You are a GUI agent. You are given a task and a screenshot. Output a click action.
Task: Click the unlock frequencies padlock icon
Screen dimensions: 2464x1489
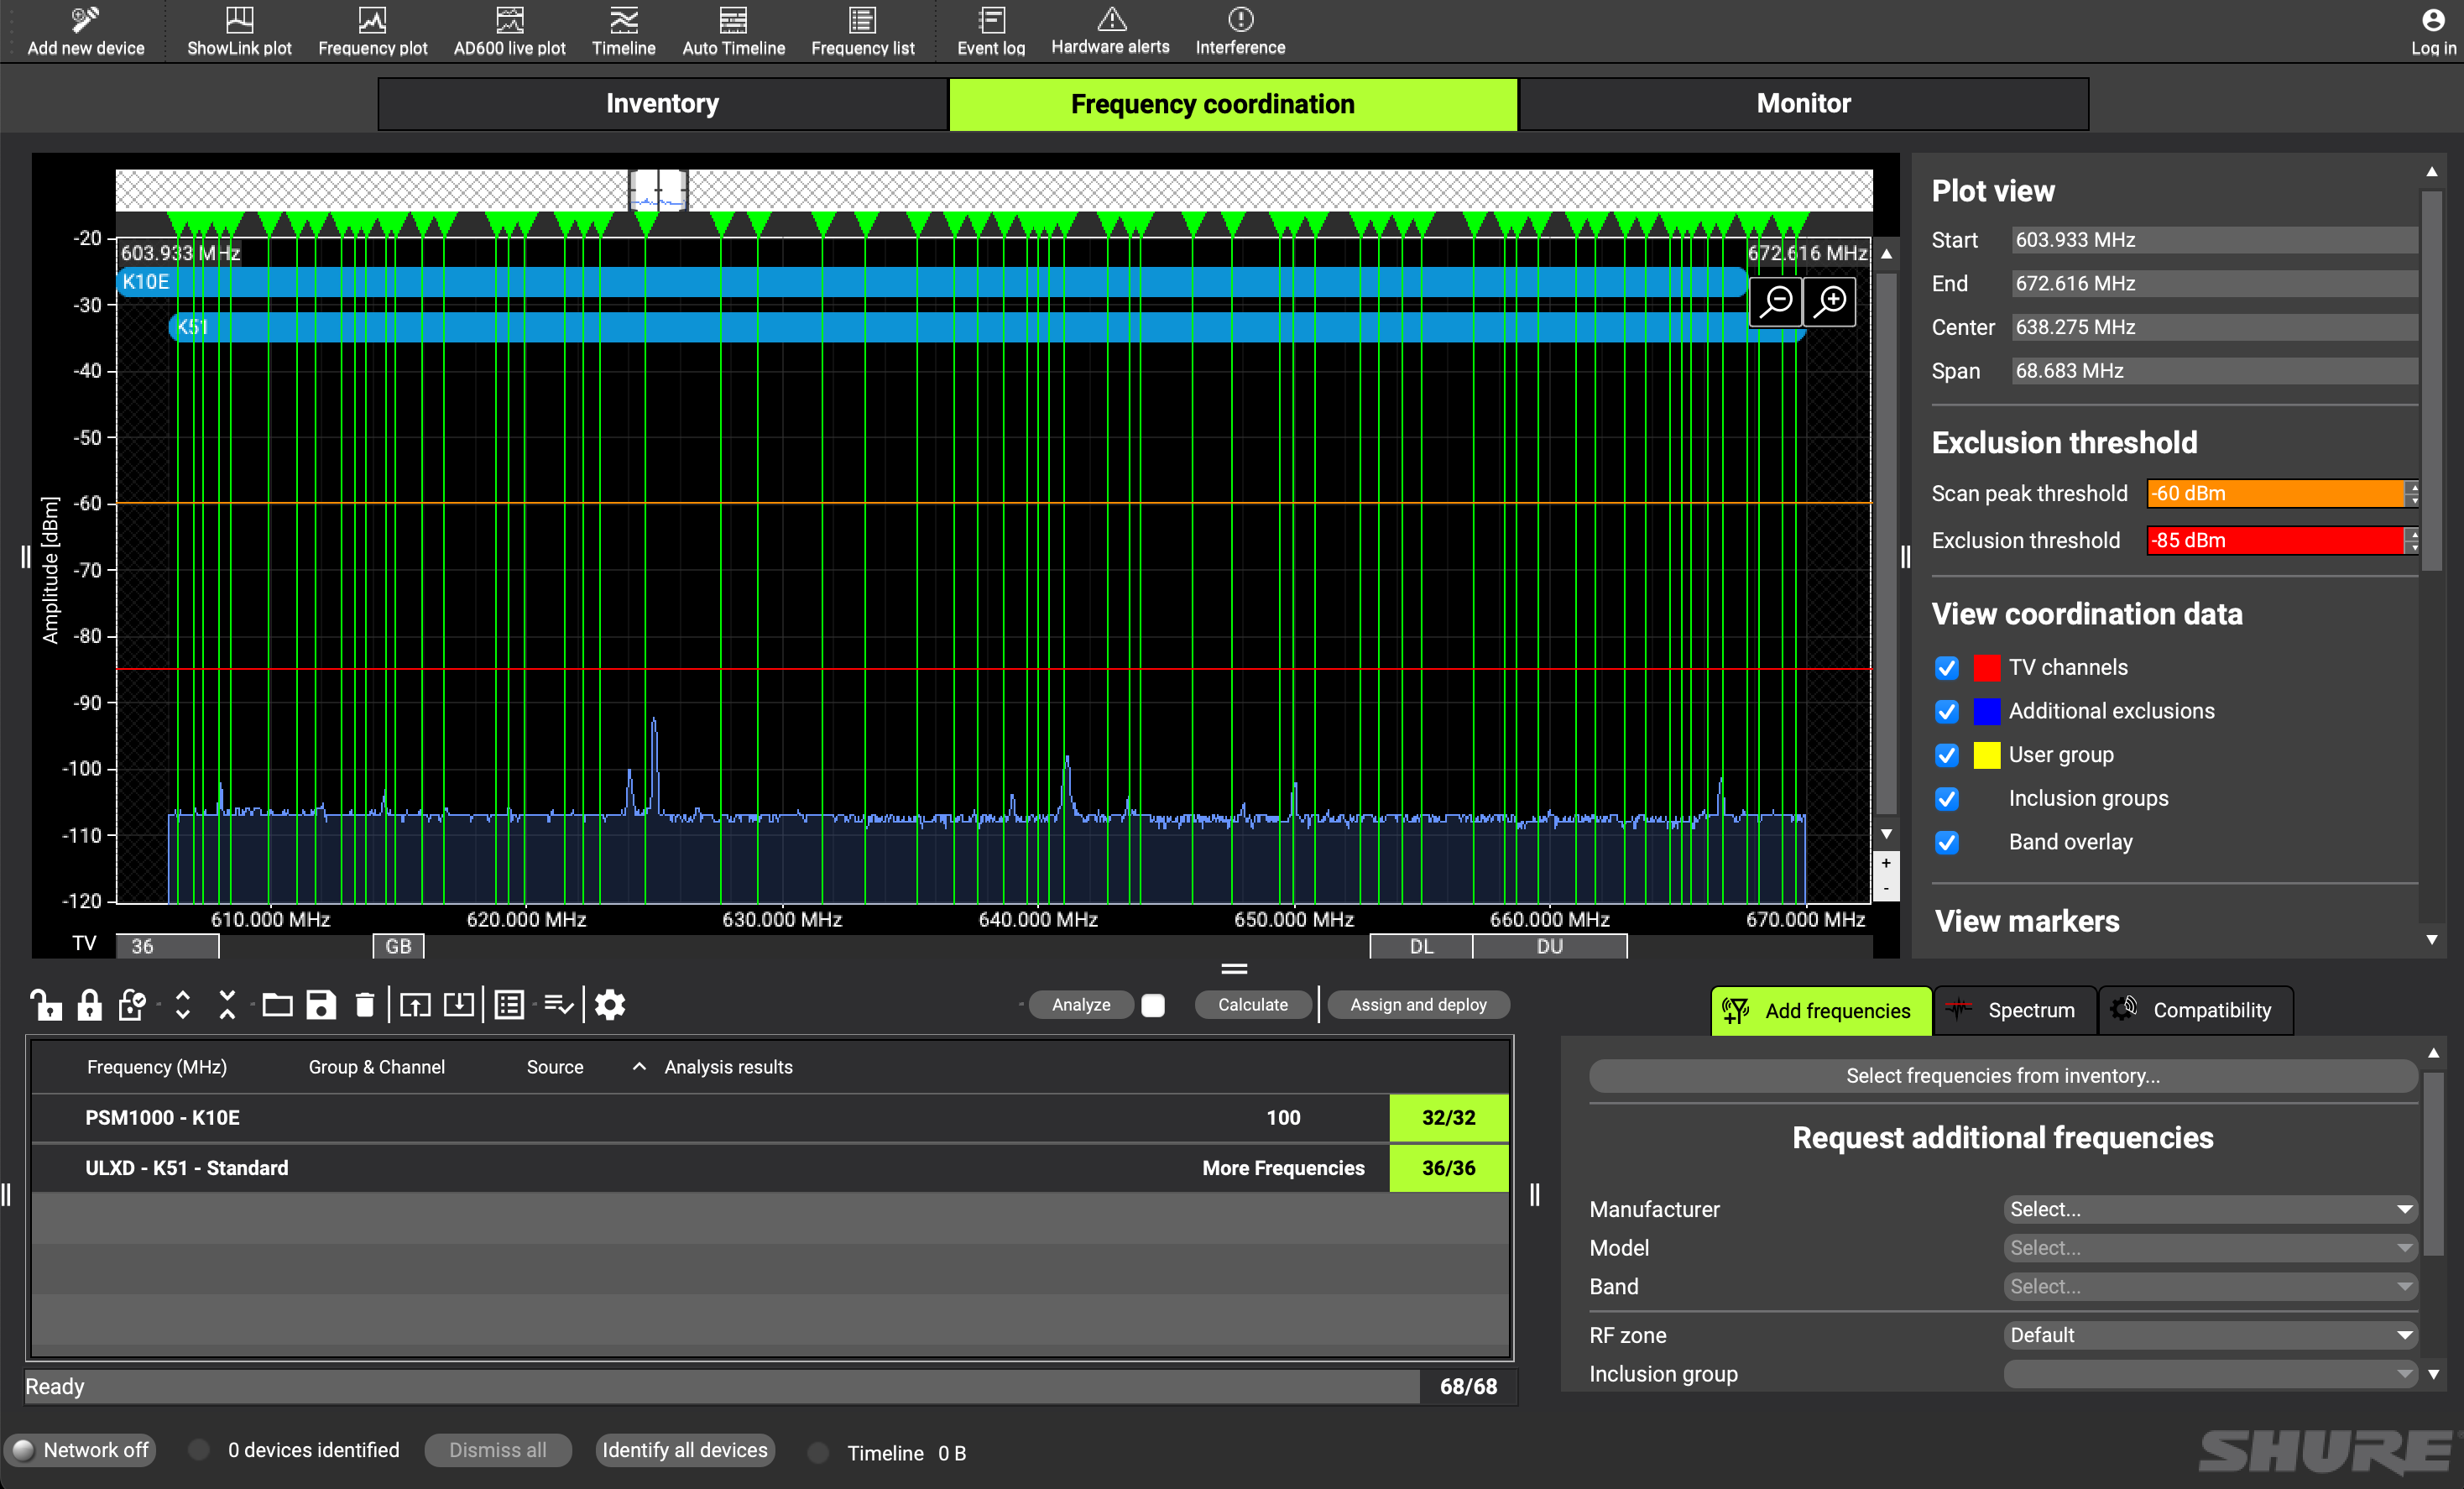[x=45, y=1004]
